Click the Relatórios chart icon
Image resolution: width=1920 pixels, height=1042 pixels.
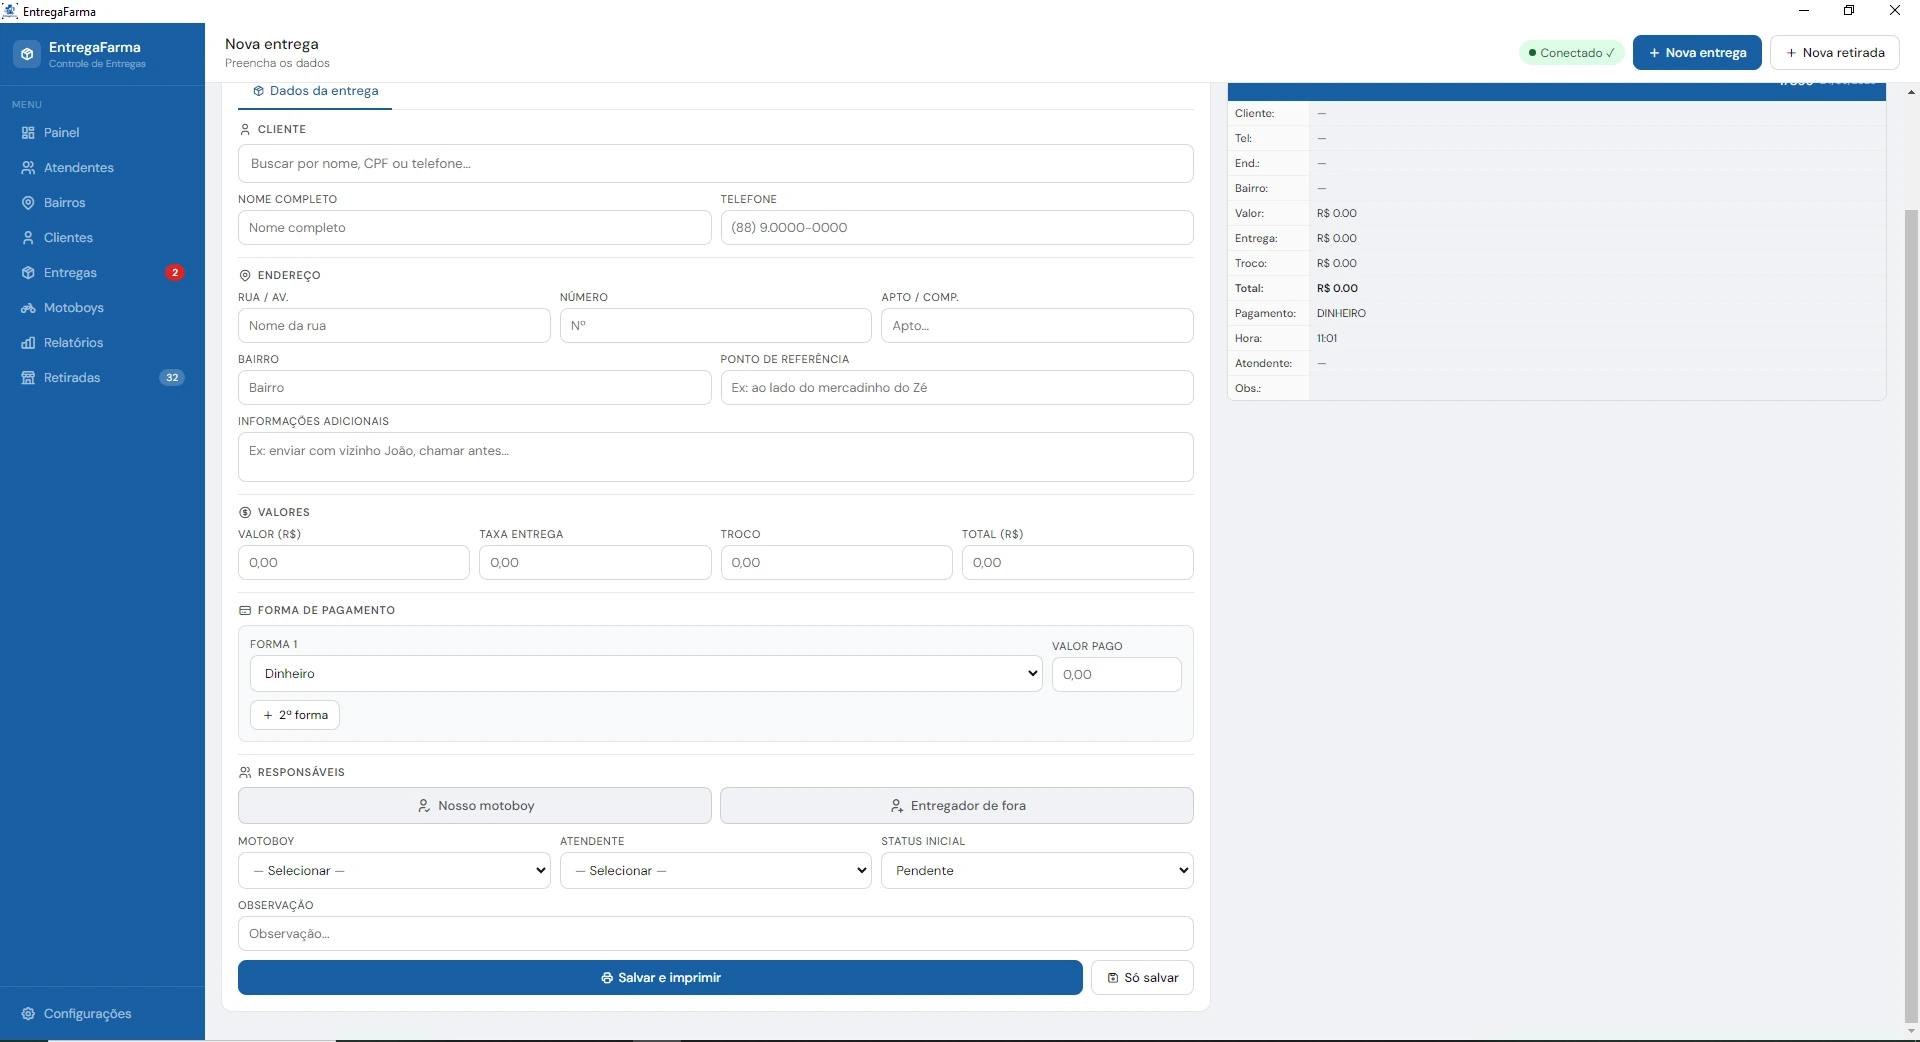tap(28, 343)
